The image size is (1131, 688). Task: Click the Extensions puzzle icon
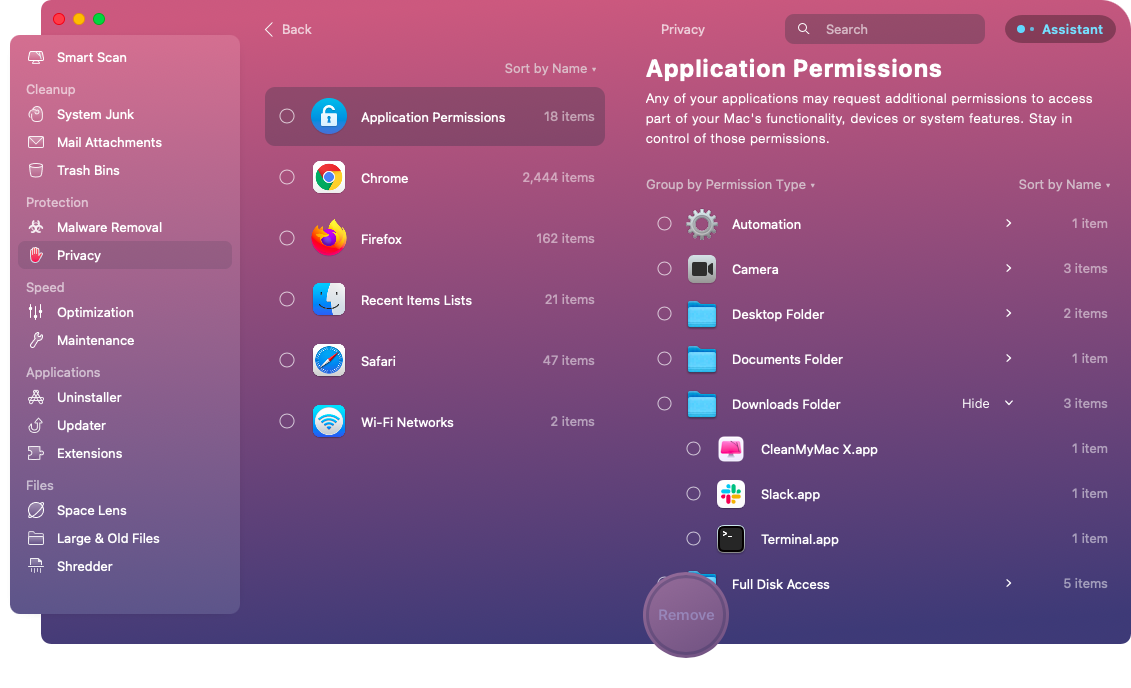pos(35,454)
